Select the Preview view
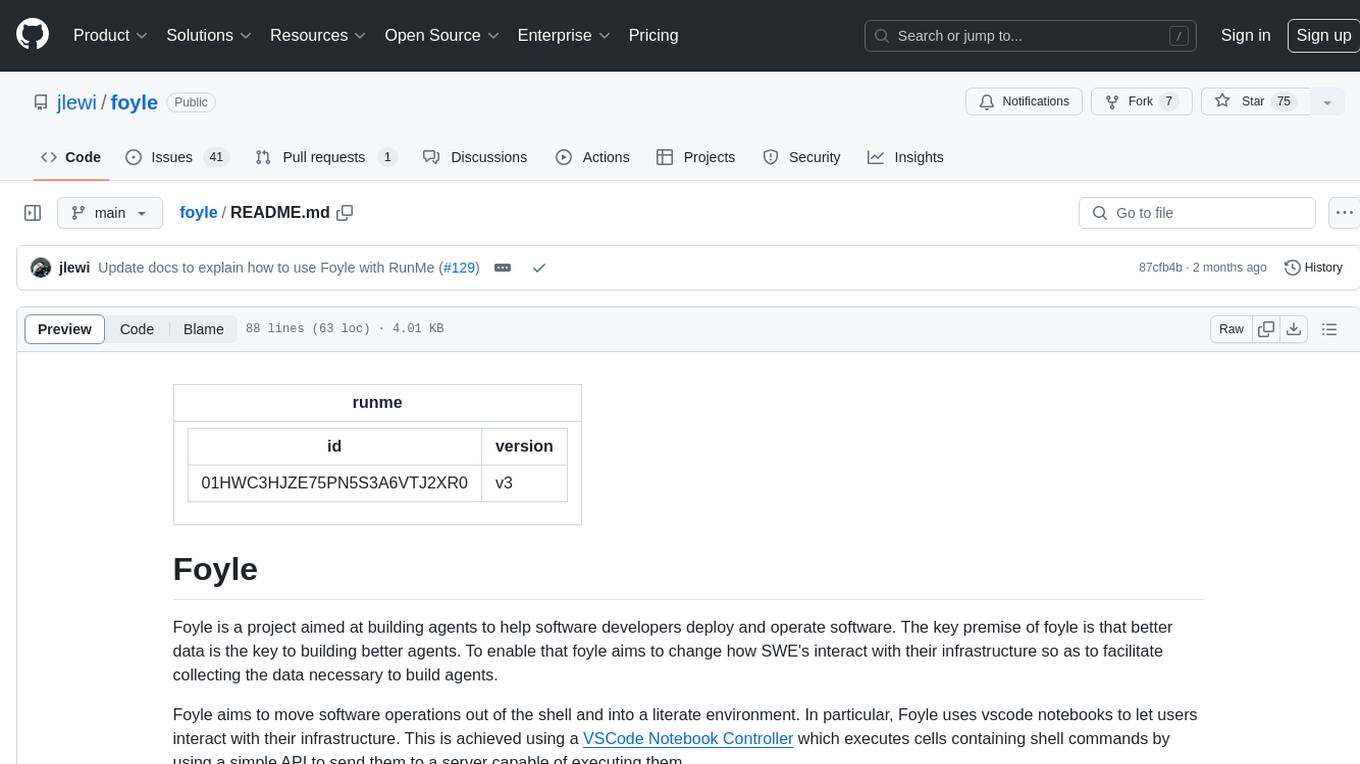1360x764 pixels. [65, 329]
